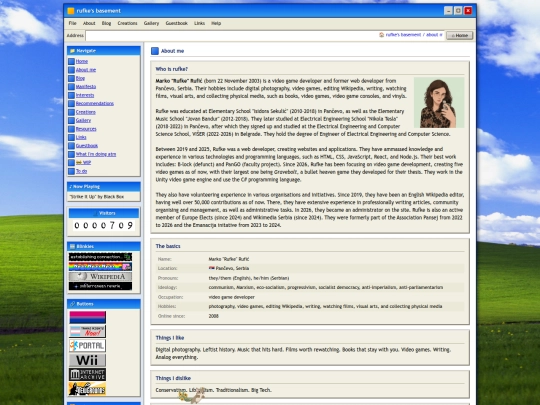Open the Recommendations sidebar link
Screen dimensions: 540x405
coord(95,103)
